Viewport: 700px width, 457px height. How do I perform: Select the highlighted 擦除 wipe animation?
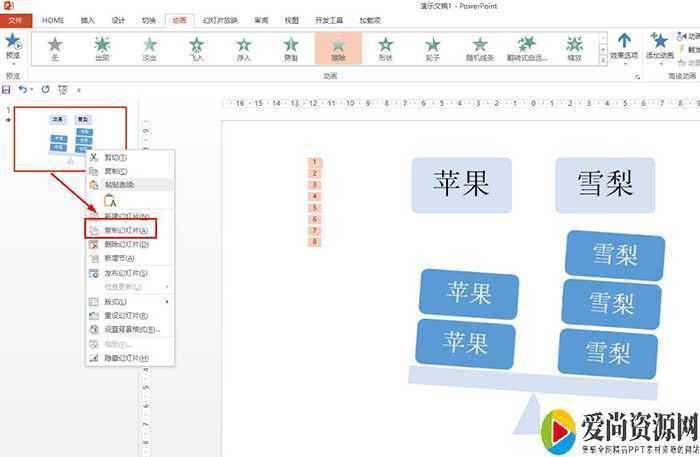[x=338, y=47]
